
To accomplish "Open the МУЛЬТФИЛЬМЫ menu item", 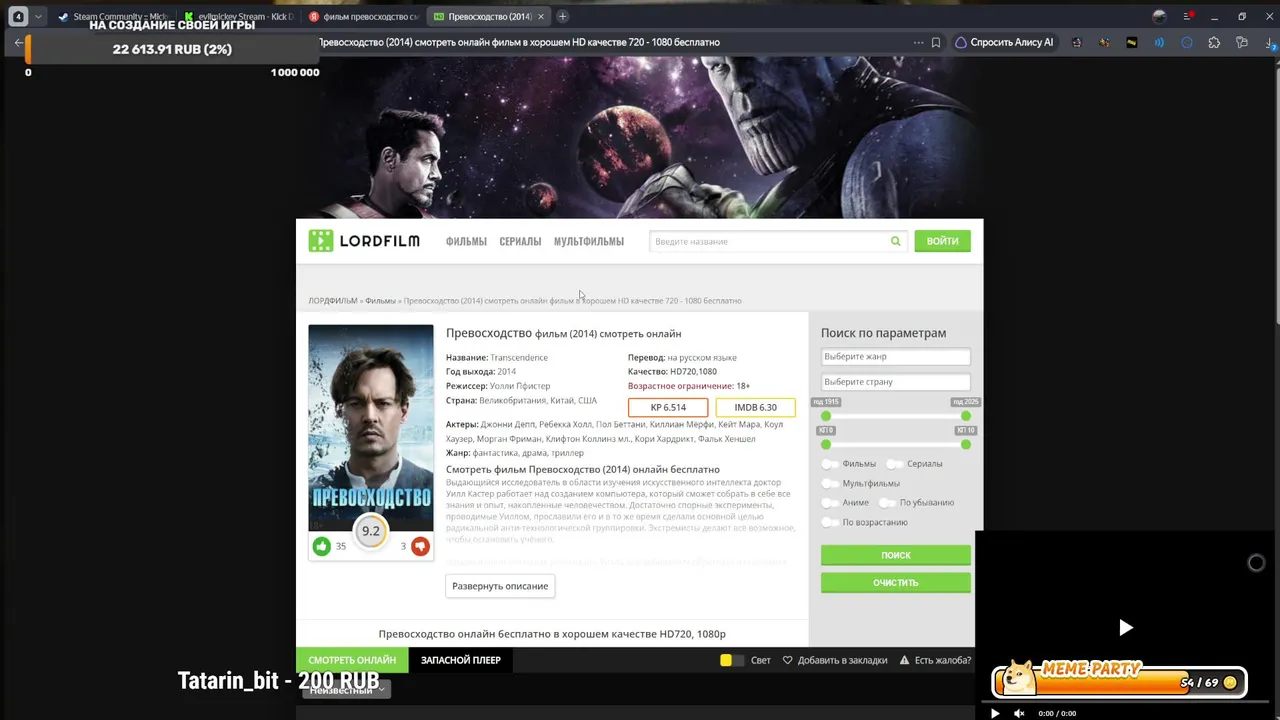I will click(589, 241).
